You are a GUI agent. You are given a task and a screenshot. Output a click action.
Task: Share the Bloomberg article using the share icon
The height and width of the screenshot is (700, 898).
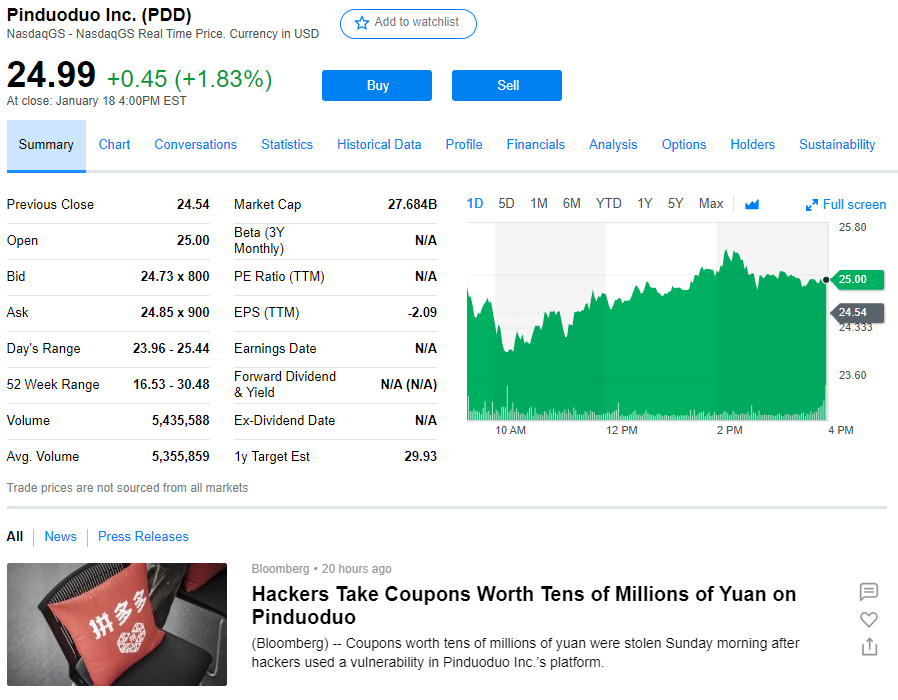pyautogui.click(x=869, y=646)
